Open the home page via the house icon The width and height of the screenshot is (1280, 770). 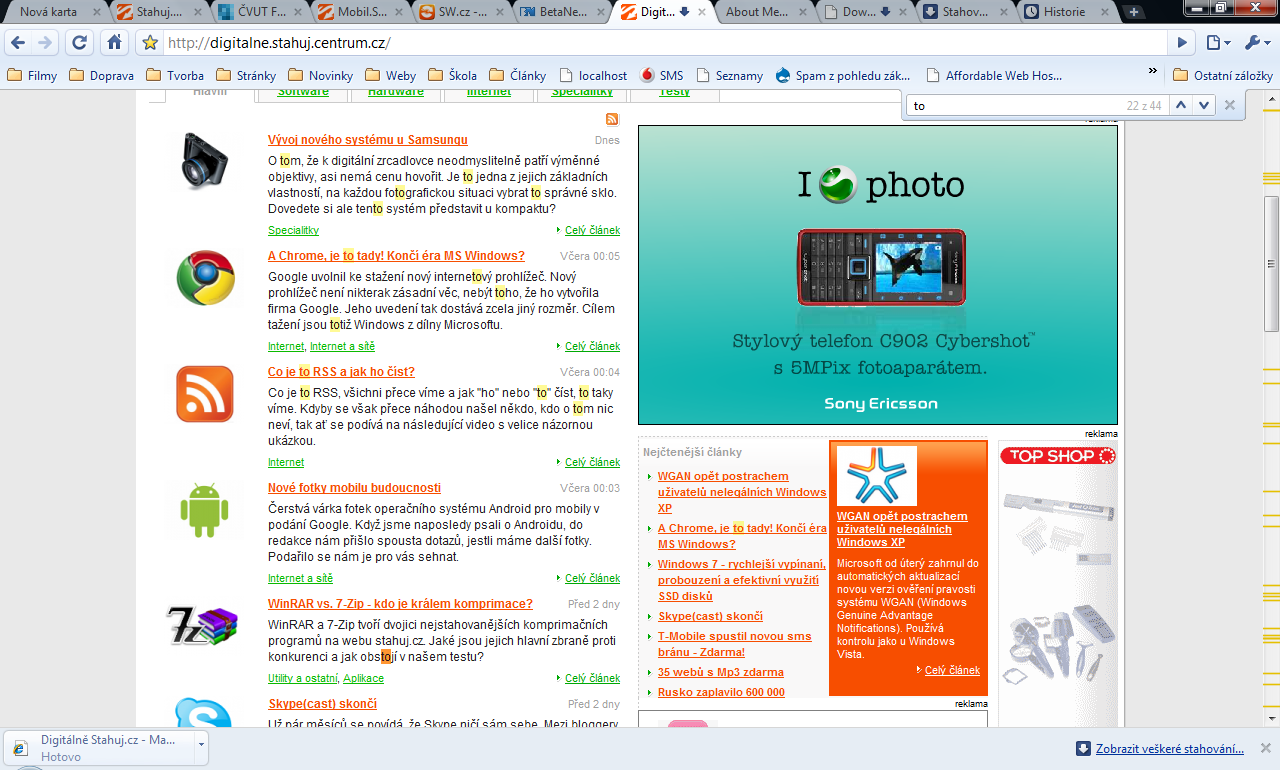(115, 43)
